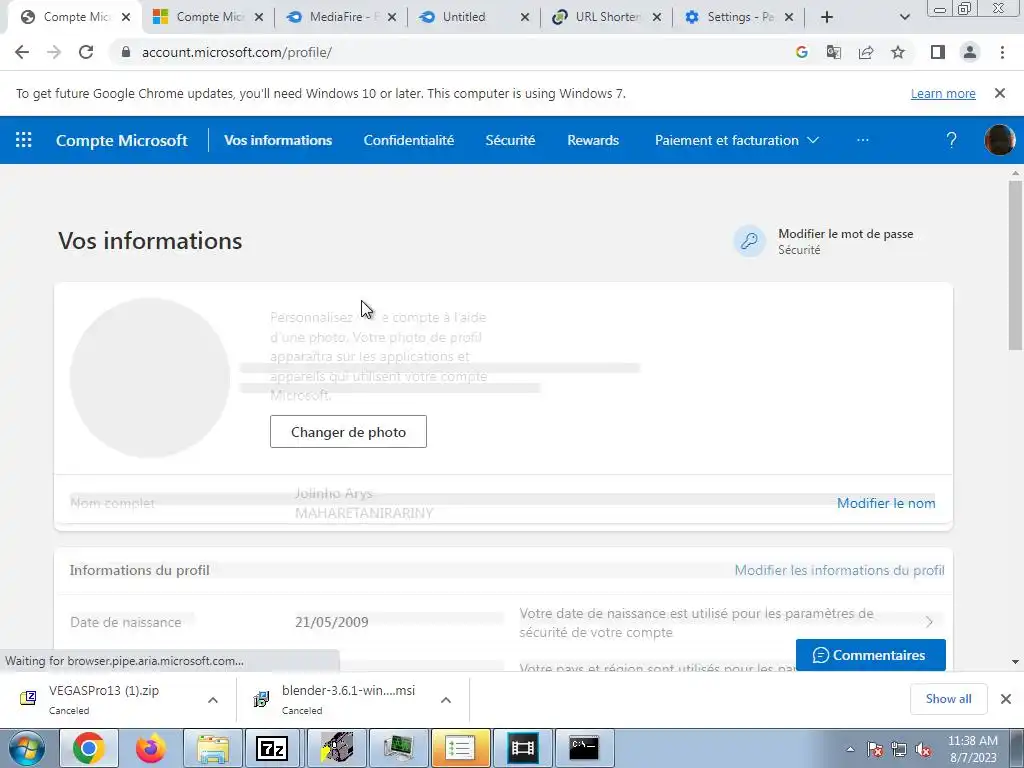Image resolution: width=1024 pixels, height=768 pixels.
Task: Click the taskbar clock and date
Action: coord(972,749)
